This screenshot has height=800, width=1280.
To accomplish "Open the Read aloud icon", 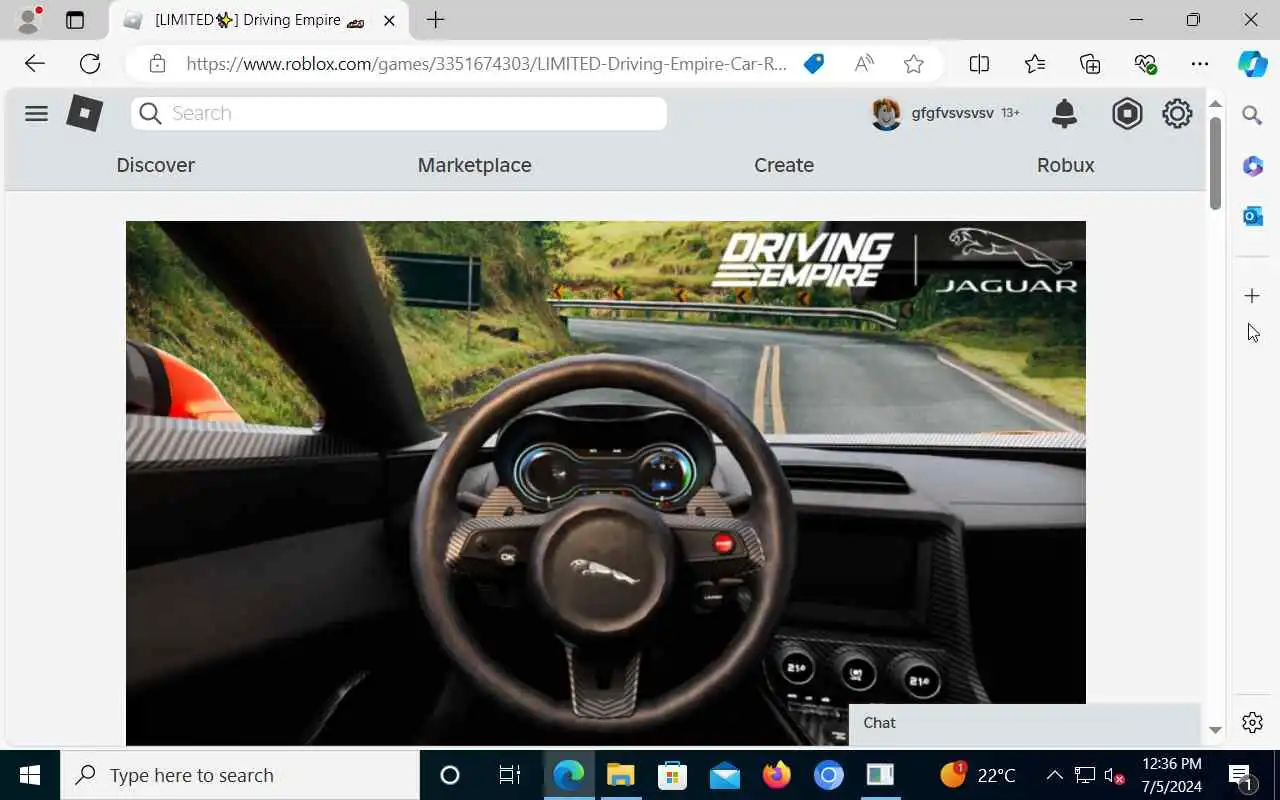I will (x=864, y=64).
